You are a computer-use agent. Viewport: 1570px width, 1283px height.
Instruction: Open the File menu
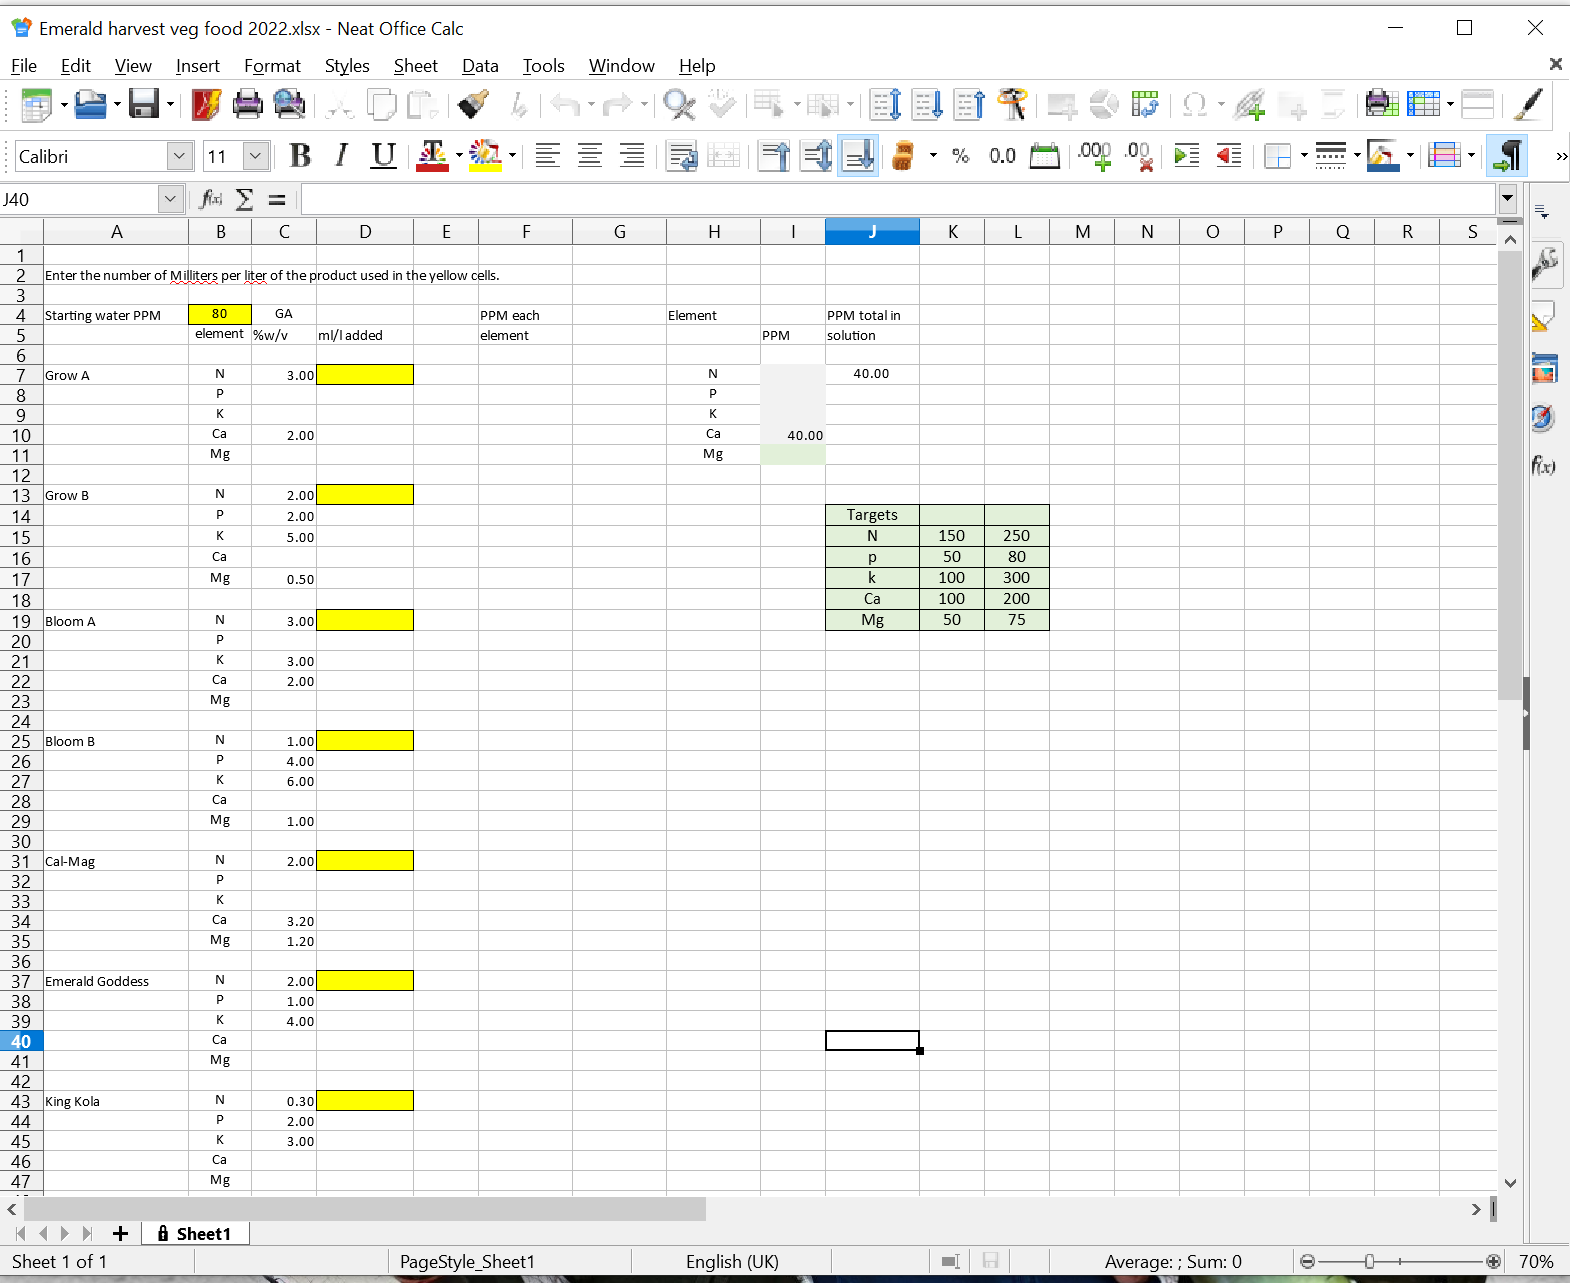click(x=24, y=66)
